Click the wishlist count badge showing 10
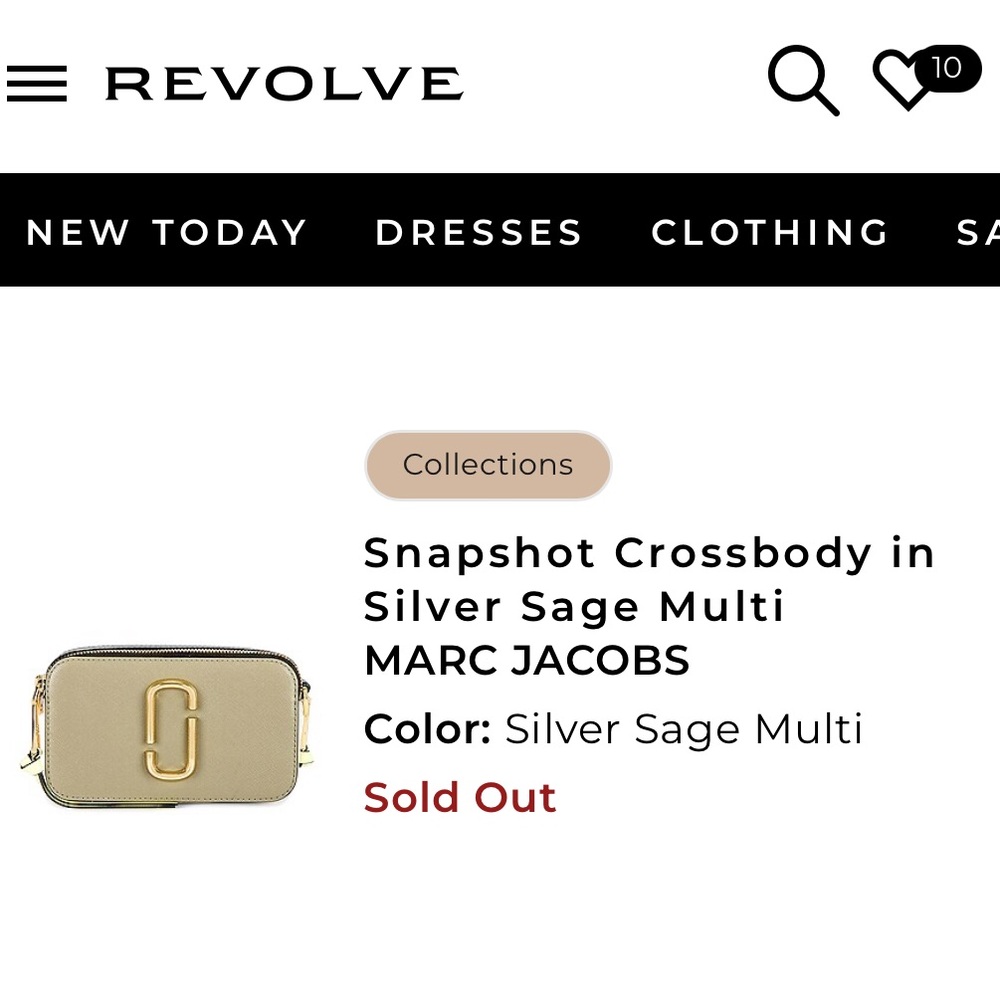The image size is (1000, 1000). (x=947, y=68)
